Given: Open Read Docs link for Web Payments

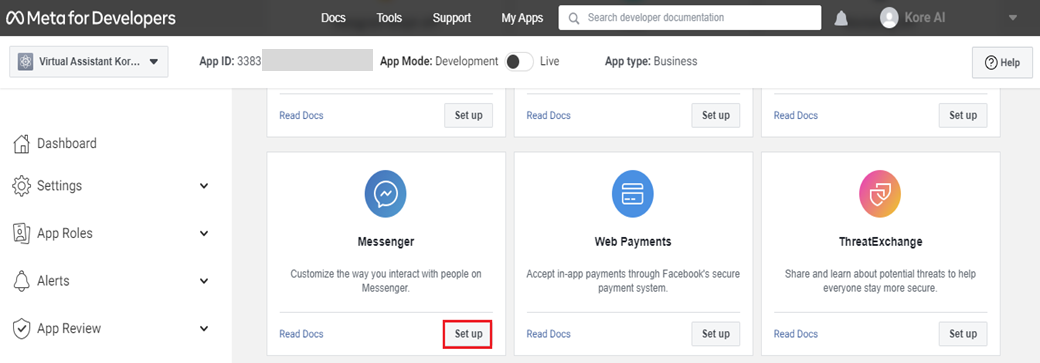Looking at the screenshot, I should pyautogui.click(x=549, y=334).
